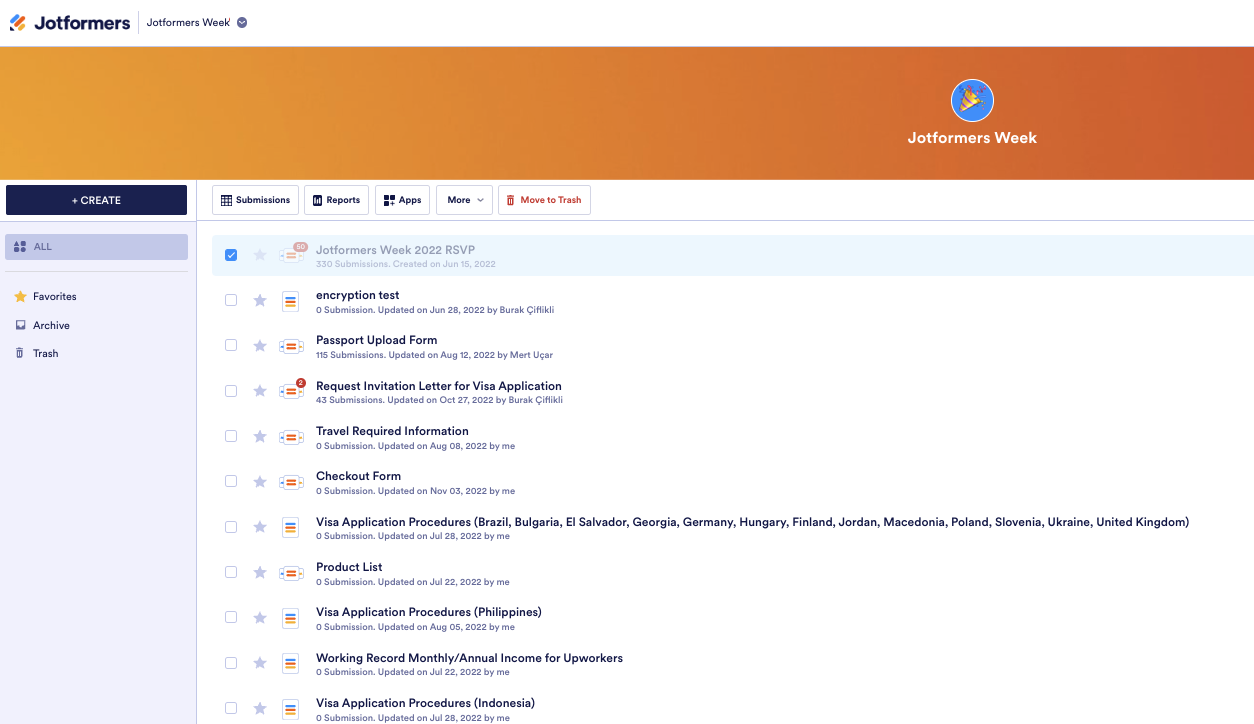The width and height of the screenshot is (1254, 724).
Task: Click the Product List form icon
Action: (291, 573)
